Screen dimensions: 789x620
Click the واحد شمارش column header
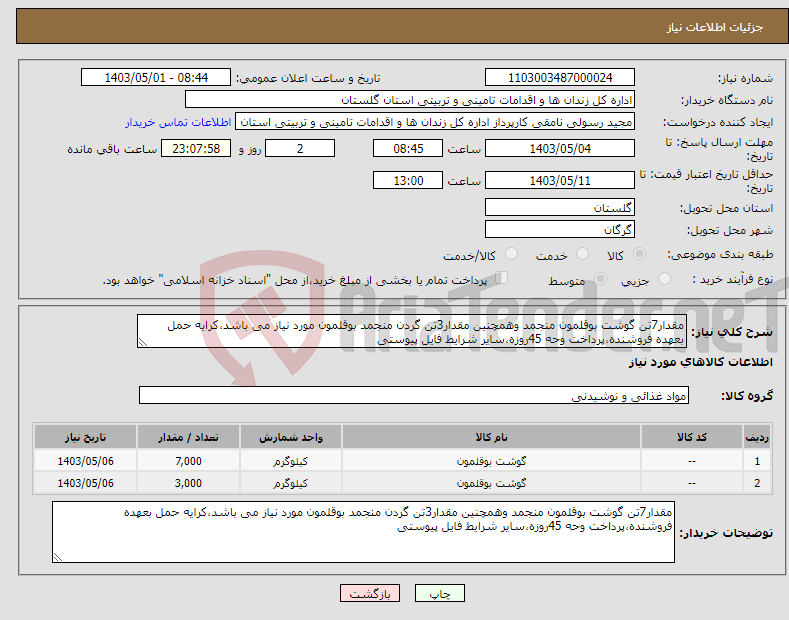[291, 437]
